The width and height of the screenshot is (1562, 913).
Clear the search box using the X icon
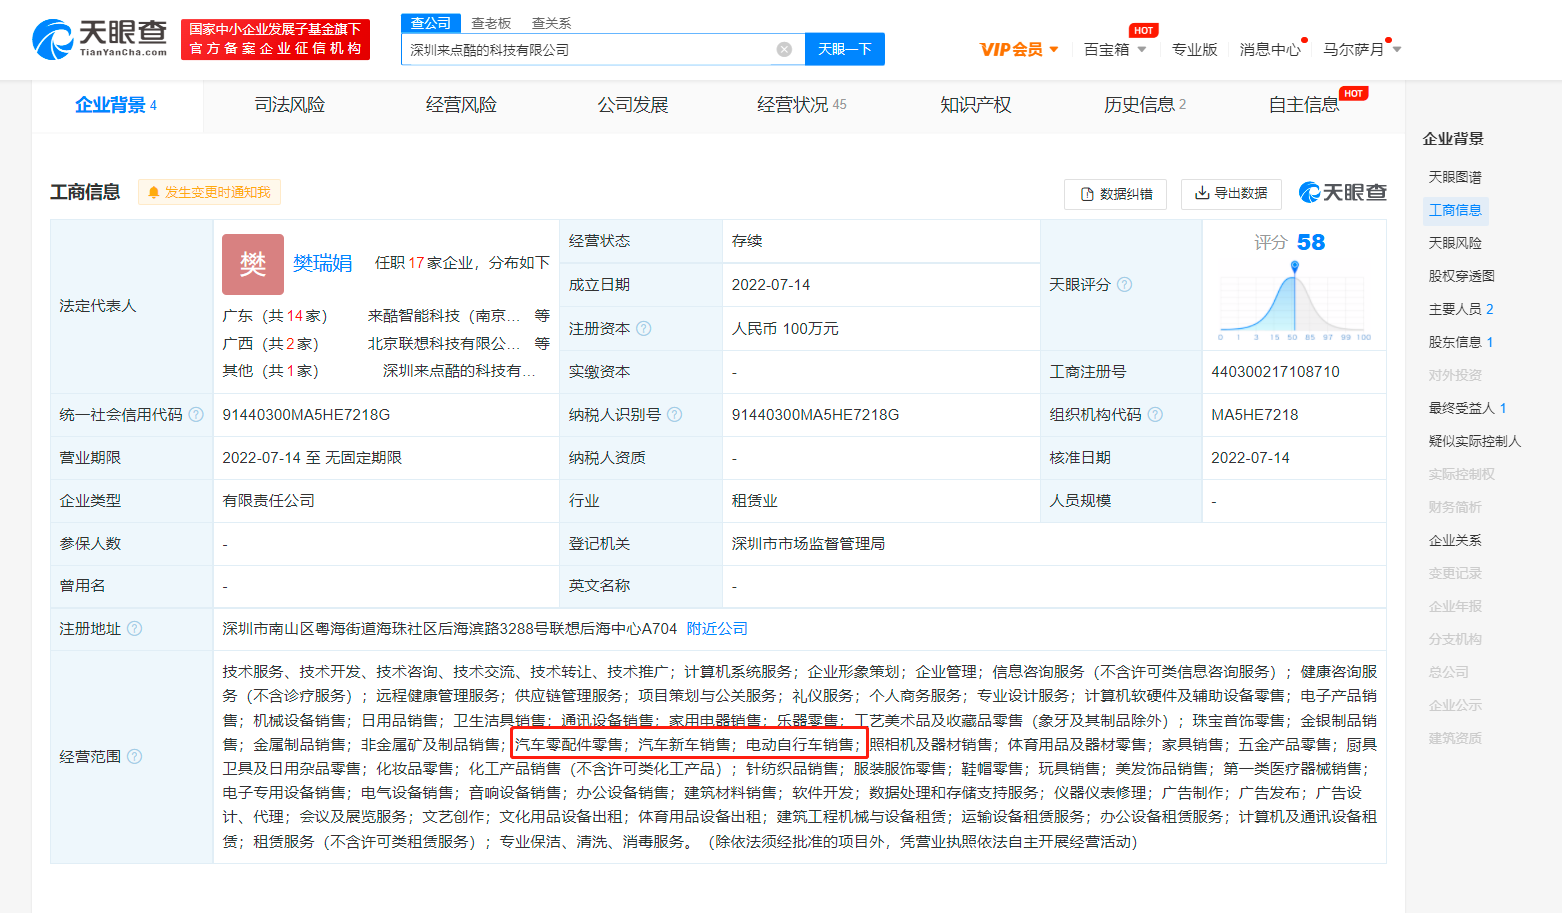coord(783,49)
